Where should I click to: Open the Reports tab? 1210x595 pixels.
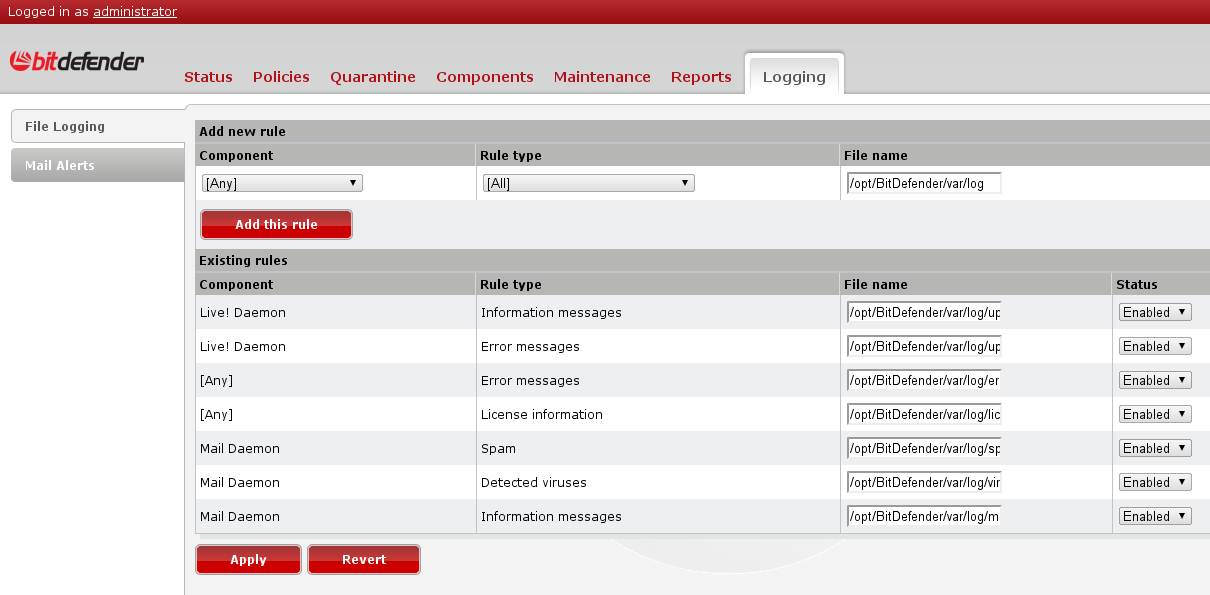click(701, 77)
